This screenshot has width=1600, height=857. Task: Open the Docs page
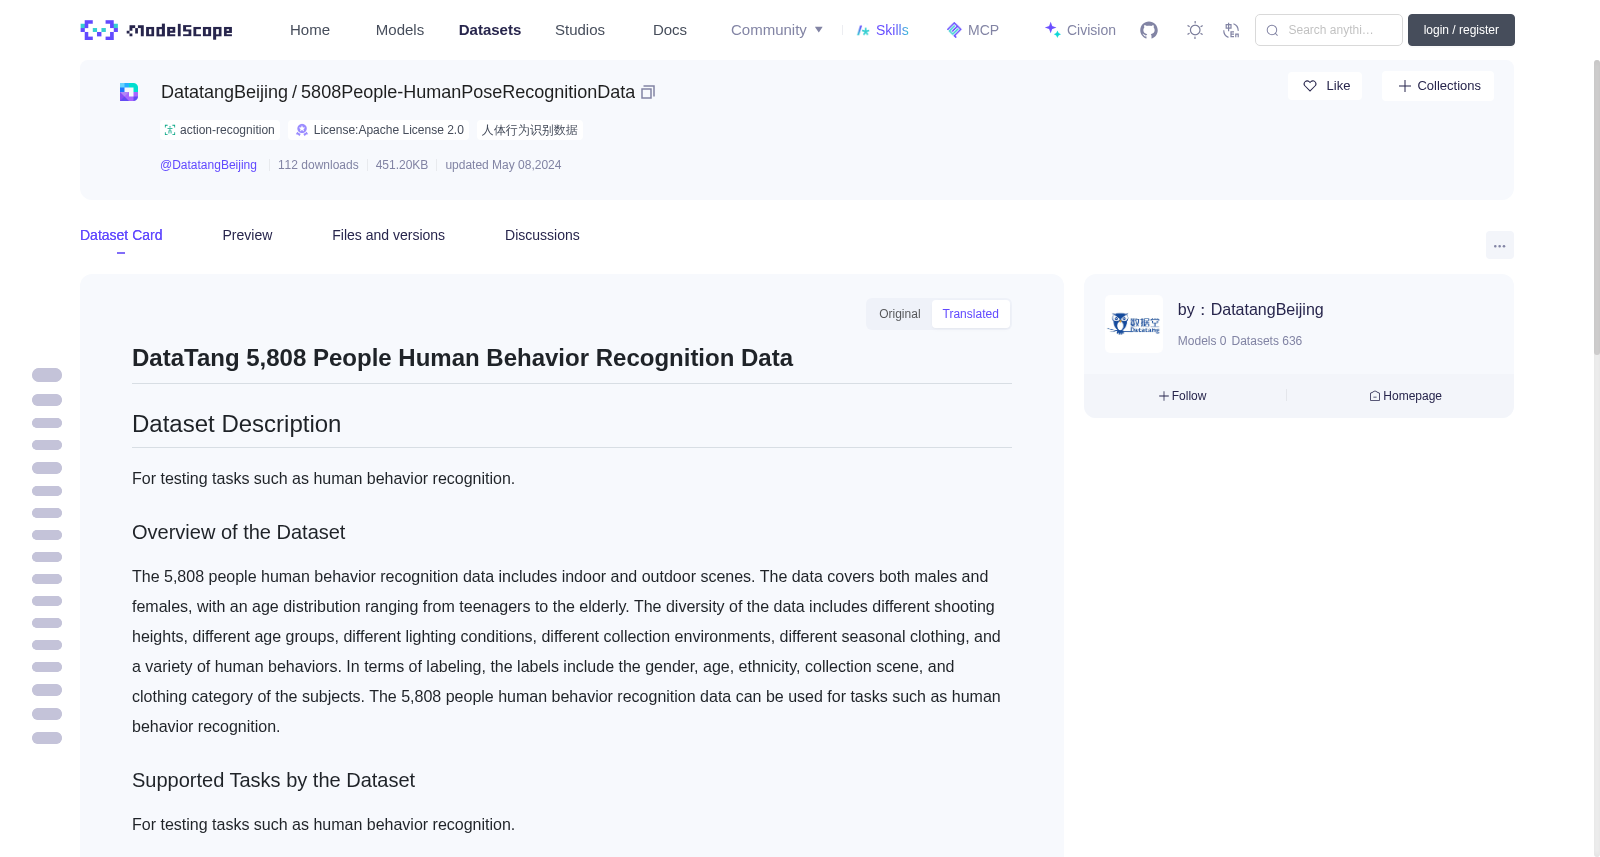coord(670,30)
